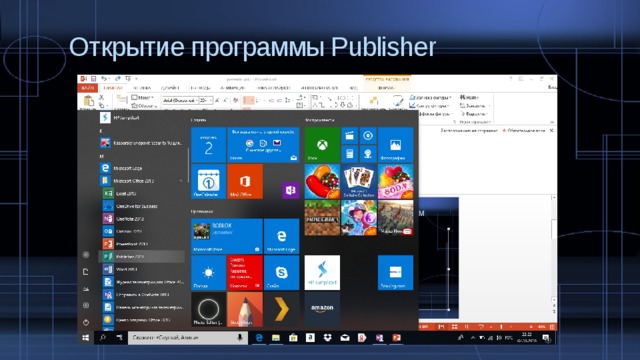Viewport: 640px width, 360px height.
Task: Open OneDrive for Business in the app list
Action: click(142, 206)
